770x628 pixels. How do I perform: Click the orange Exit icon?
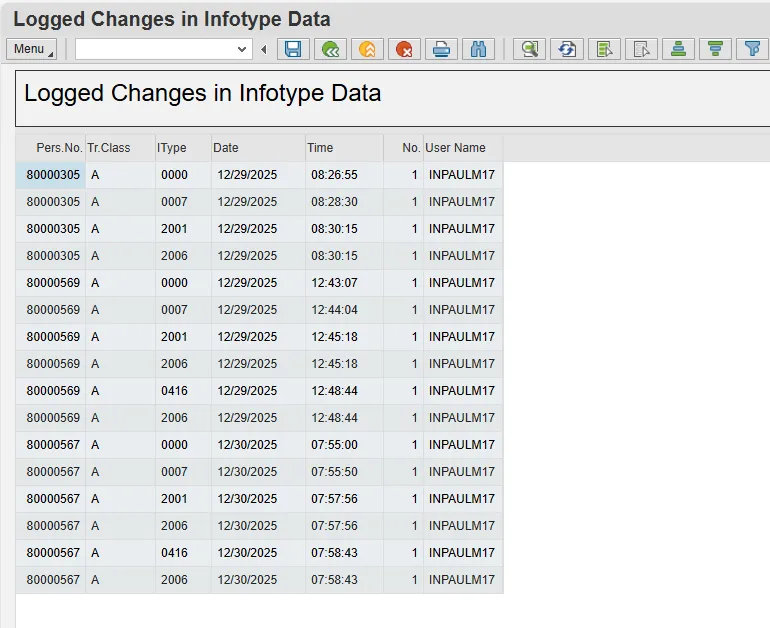point(367,49)
